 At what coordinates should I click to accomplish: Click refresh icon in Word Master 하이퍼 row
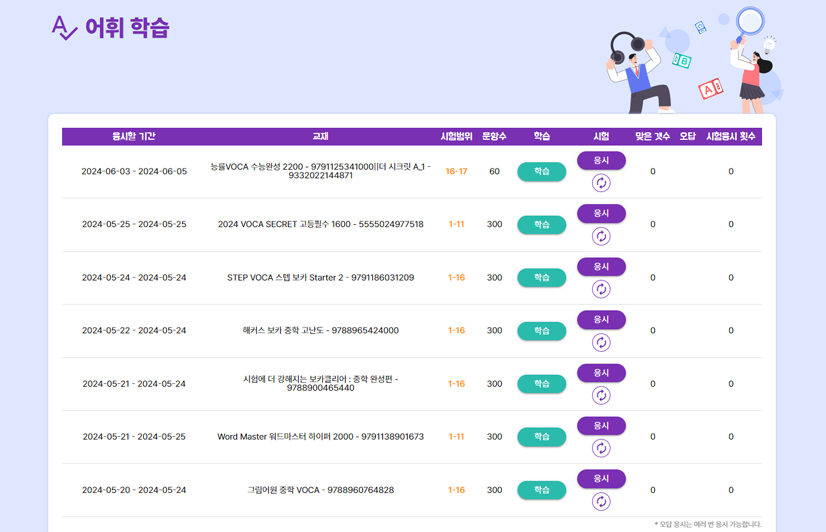[x=601, y=448]
